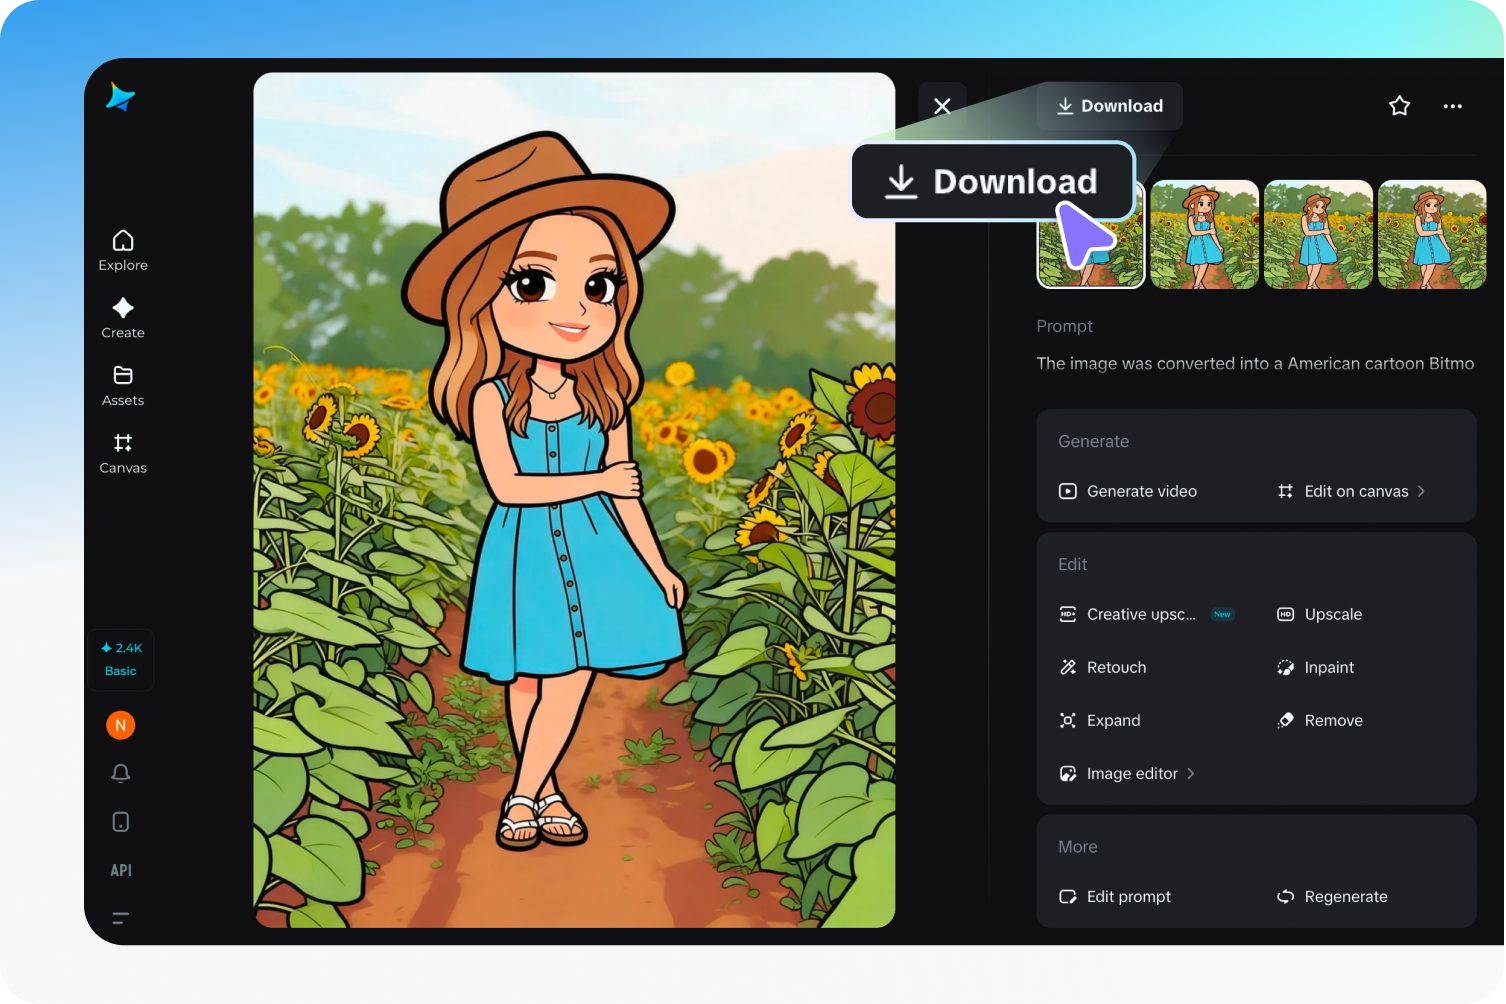This screenshot has height=1004, width=1506.
Task: Select the second sunflower image thumbnail
Action: point(1204,234)
